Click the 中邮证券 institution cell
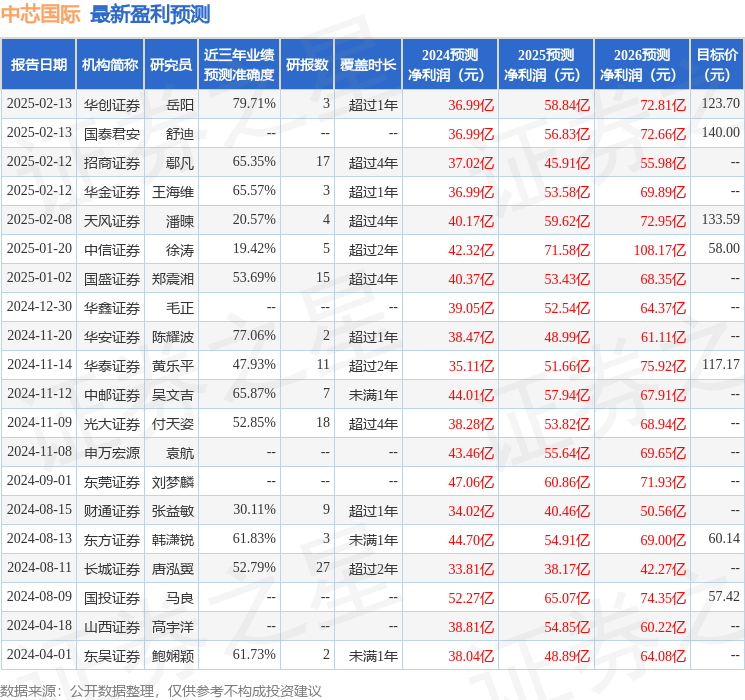745x700 pixels. tap(112, 395)
